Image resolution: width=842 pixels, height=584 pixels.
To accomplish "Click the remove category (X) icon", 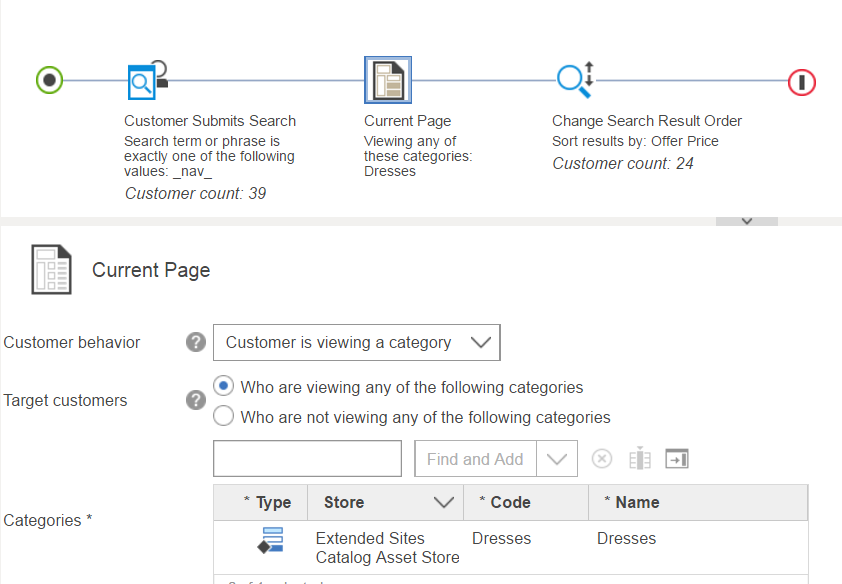I will coord(601,459).
